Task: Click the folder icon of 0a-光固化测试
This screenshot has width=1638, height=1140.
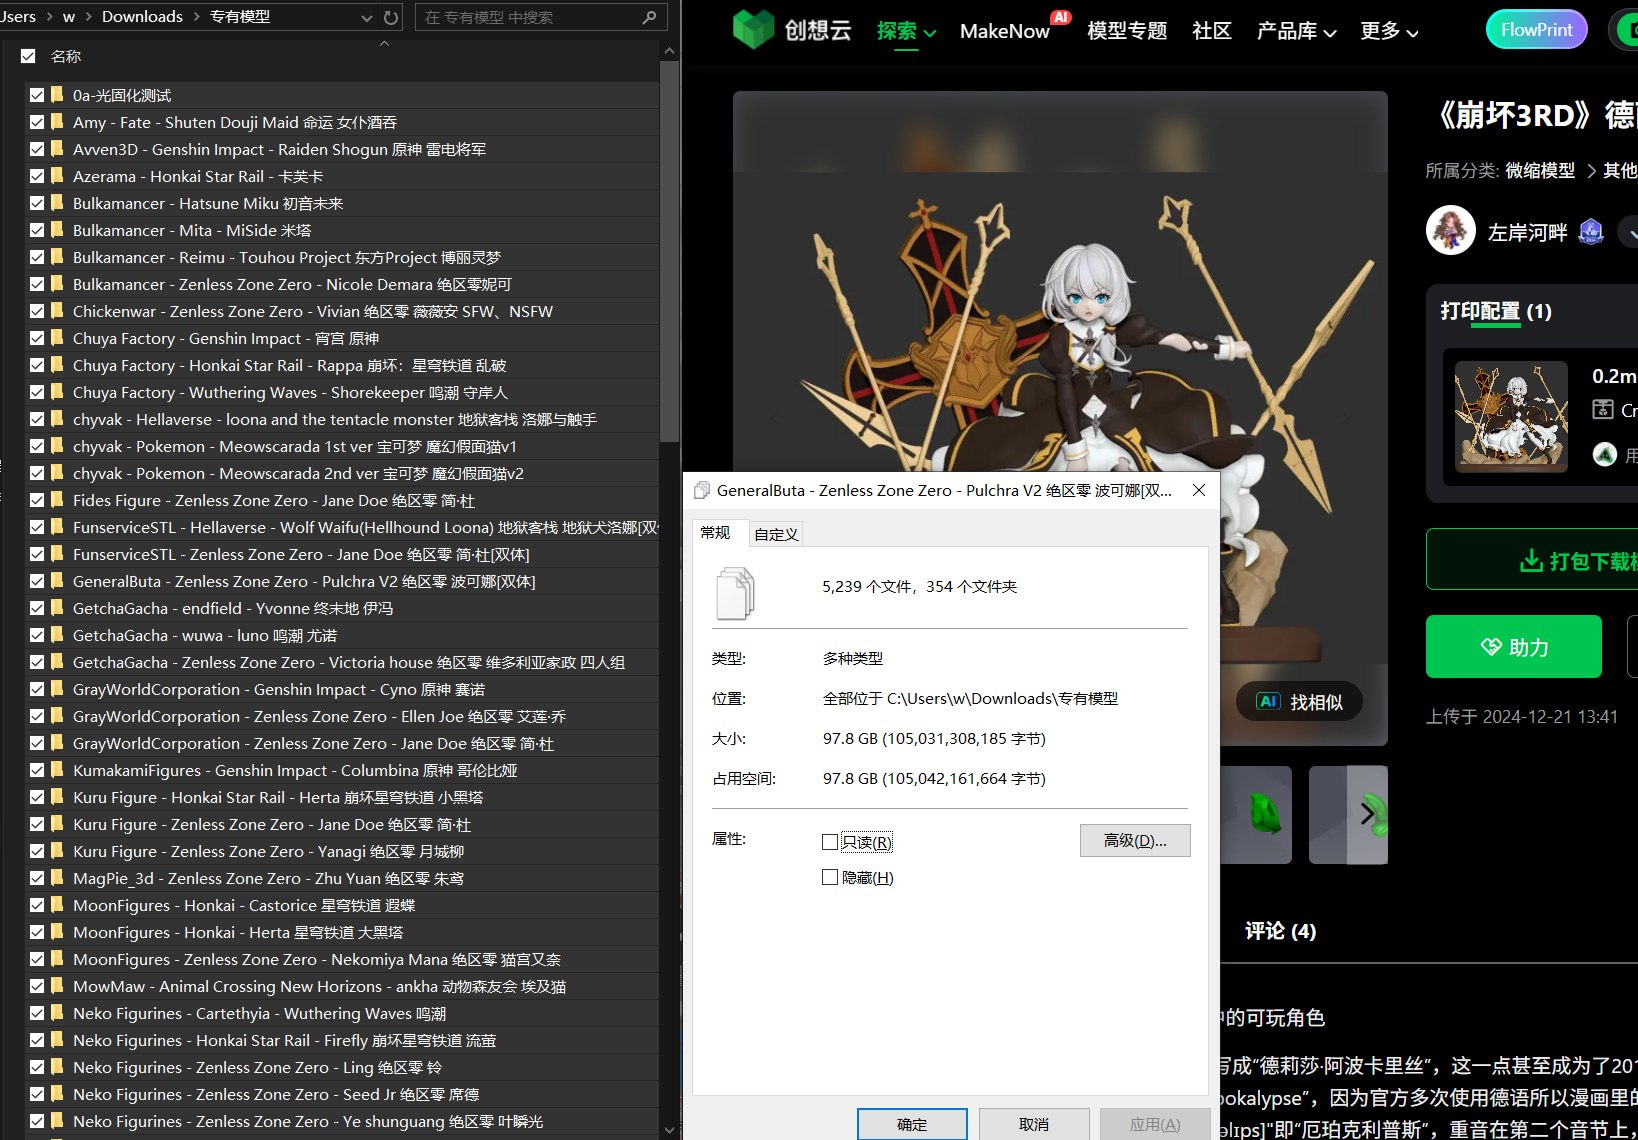Action: 55,94
